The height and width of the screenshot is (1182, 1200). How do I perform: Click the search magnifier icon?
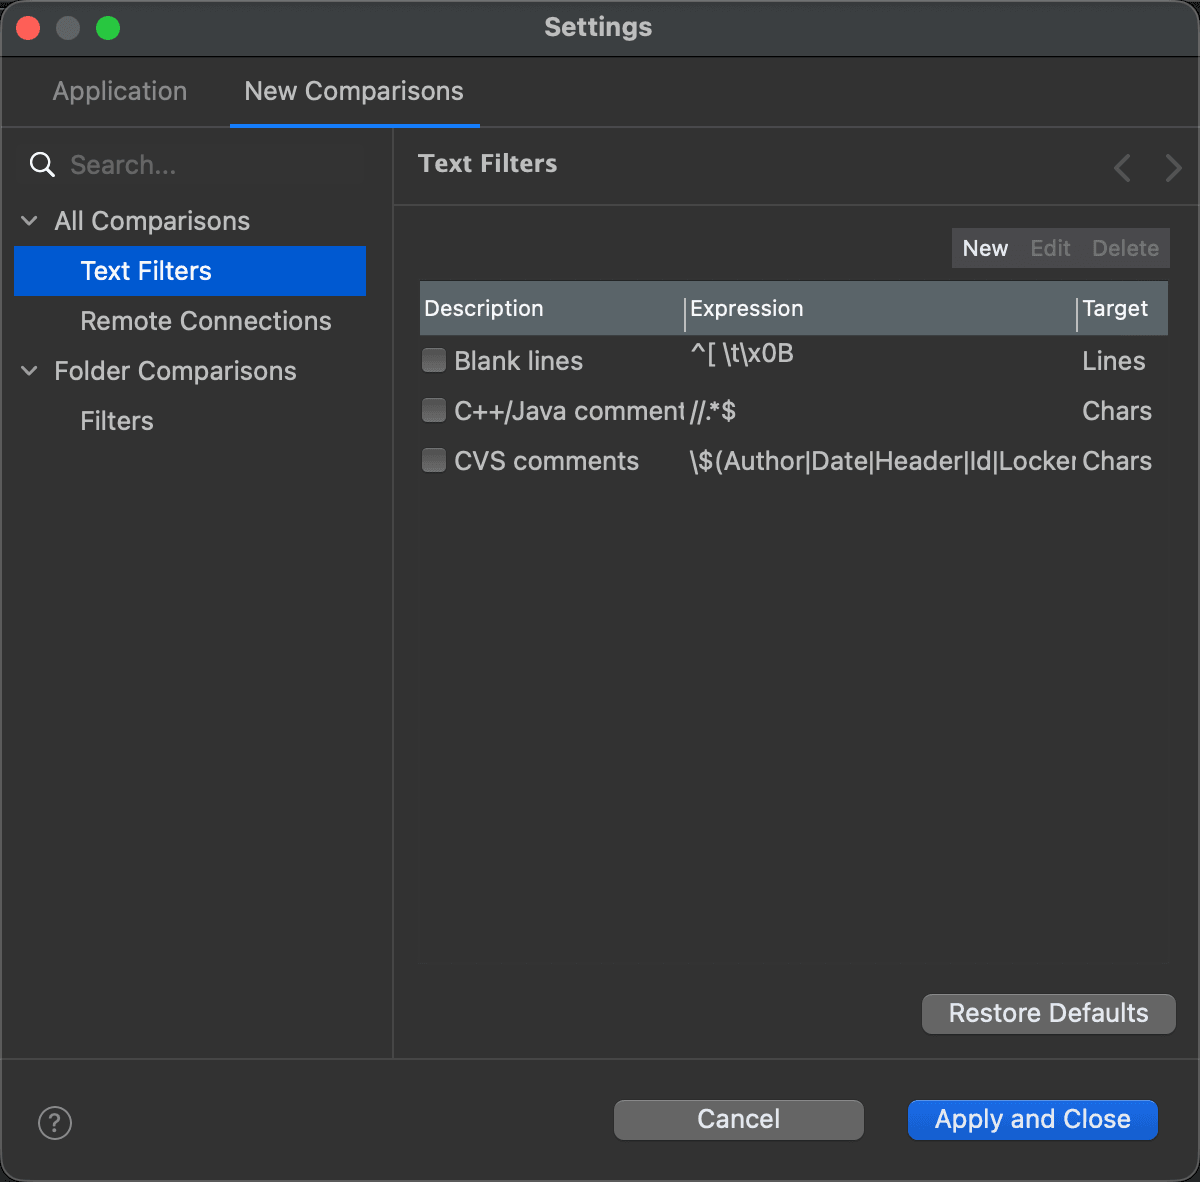[42, 165]
